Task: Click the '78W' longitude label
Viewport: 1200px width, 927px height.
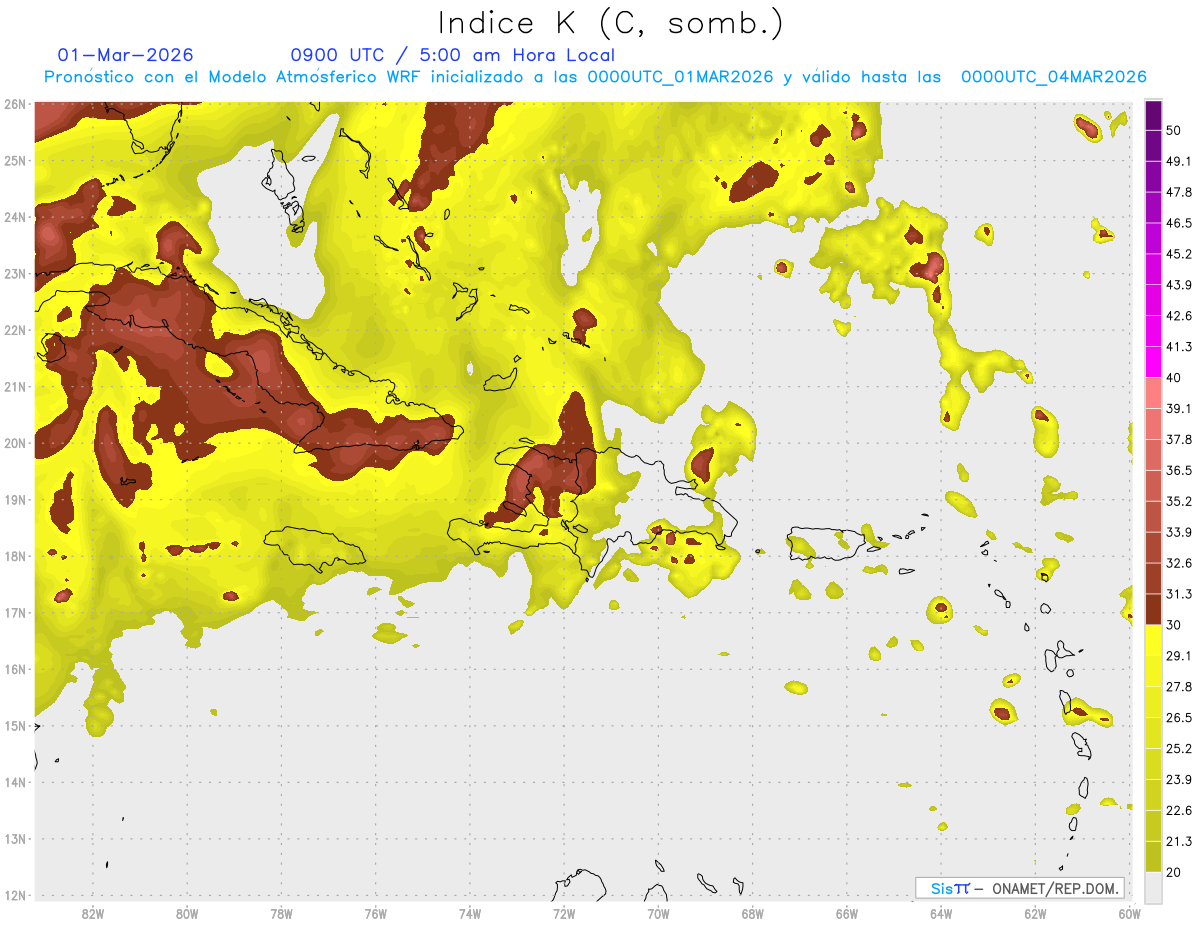Action: click(x=281, y=913)
